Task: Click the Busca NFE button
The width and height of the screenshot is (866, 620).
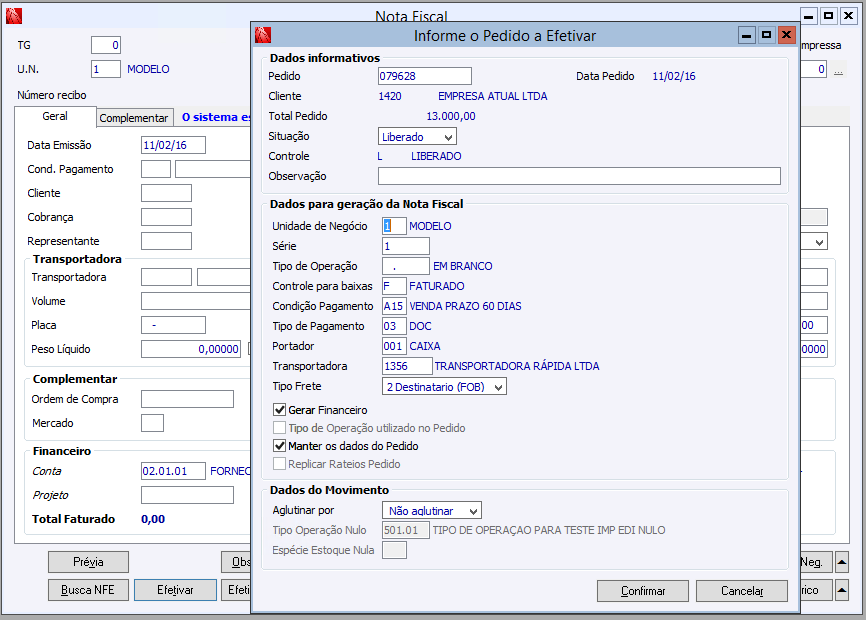Action: [x=88, y=590]
